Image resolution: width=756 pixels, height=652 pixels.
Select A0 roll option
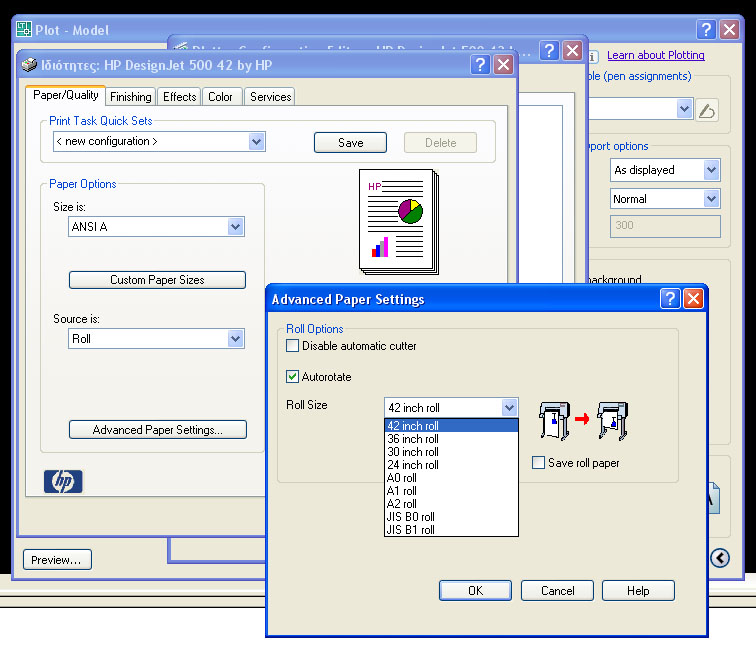pyautogui.click(x=451, y=478)
